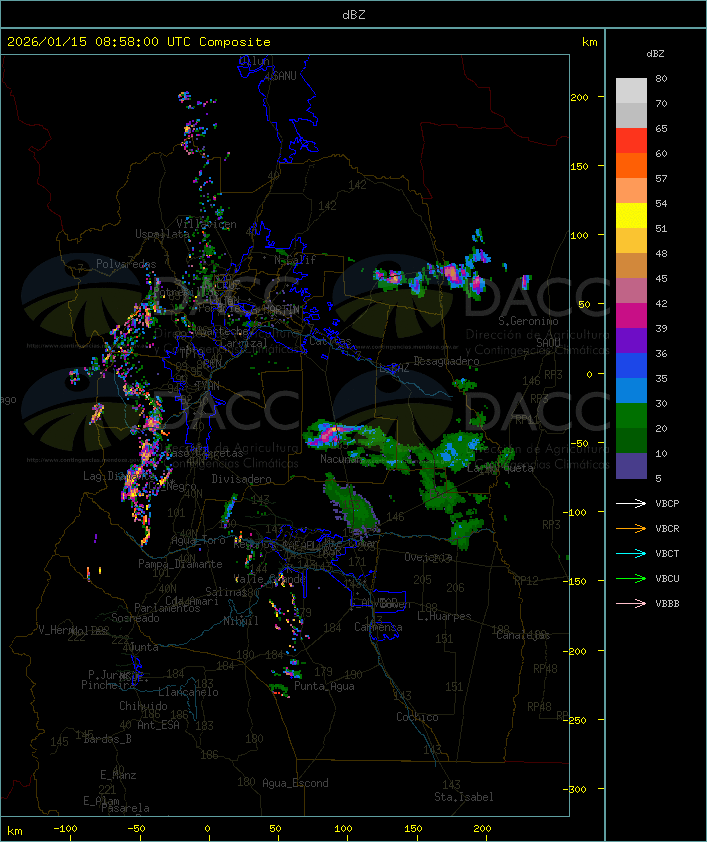Click the pink VBBB arrow icon
Screen dimensions: 707x842
pyautogui.click(x=631, y=603)
